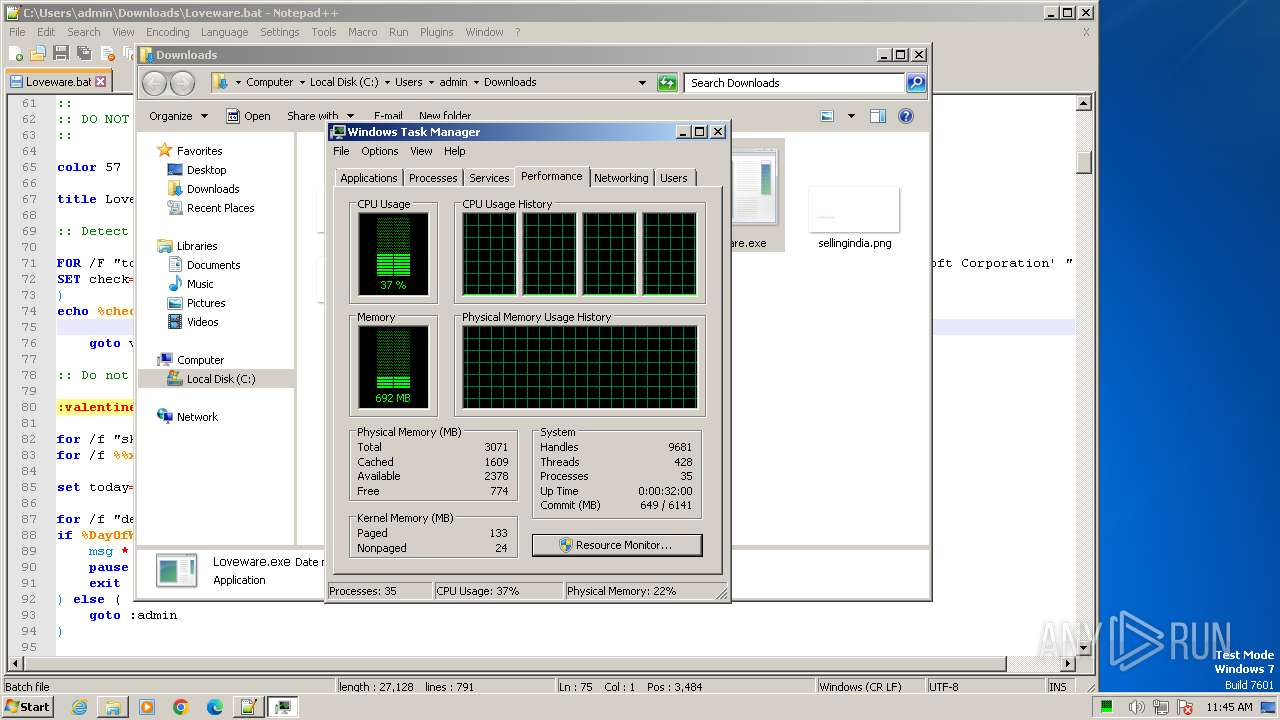Expand the Local Disk (C:) breadcrumb arrow
The image size is (1280, 720).
point(387,83)
